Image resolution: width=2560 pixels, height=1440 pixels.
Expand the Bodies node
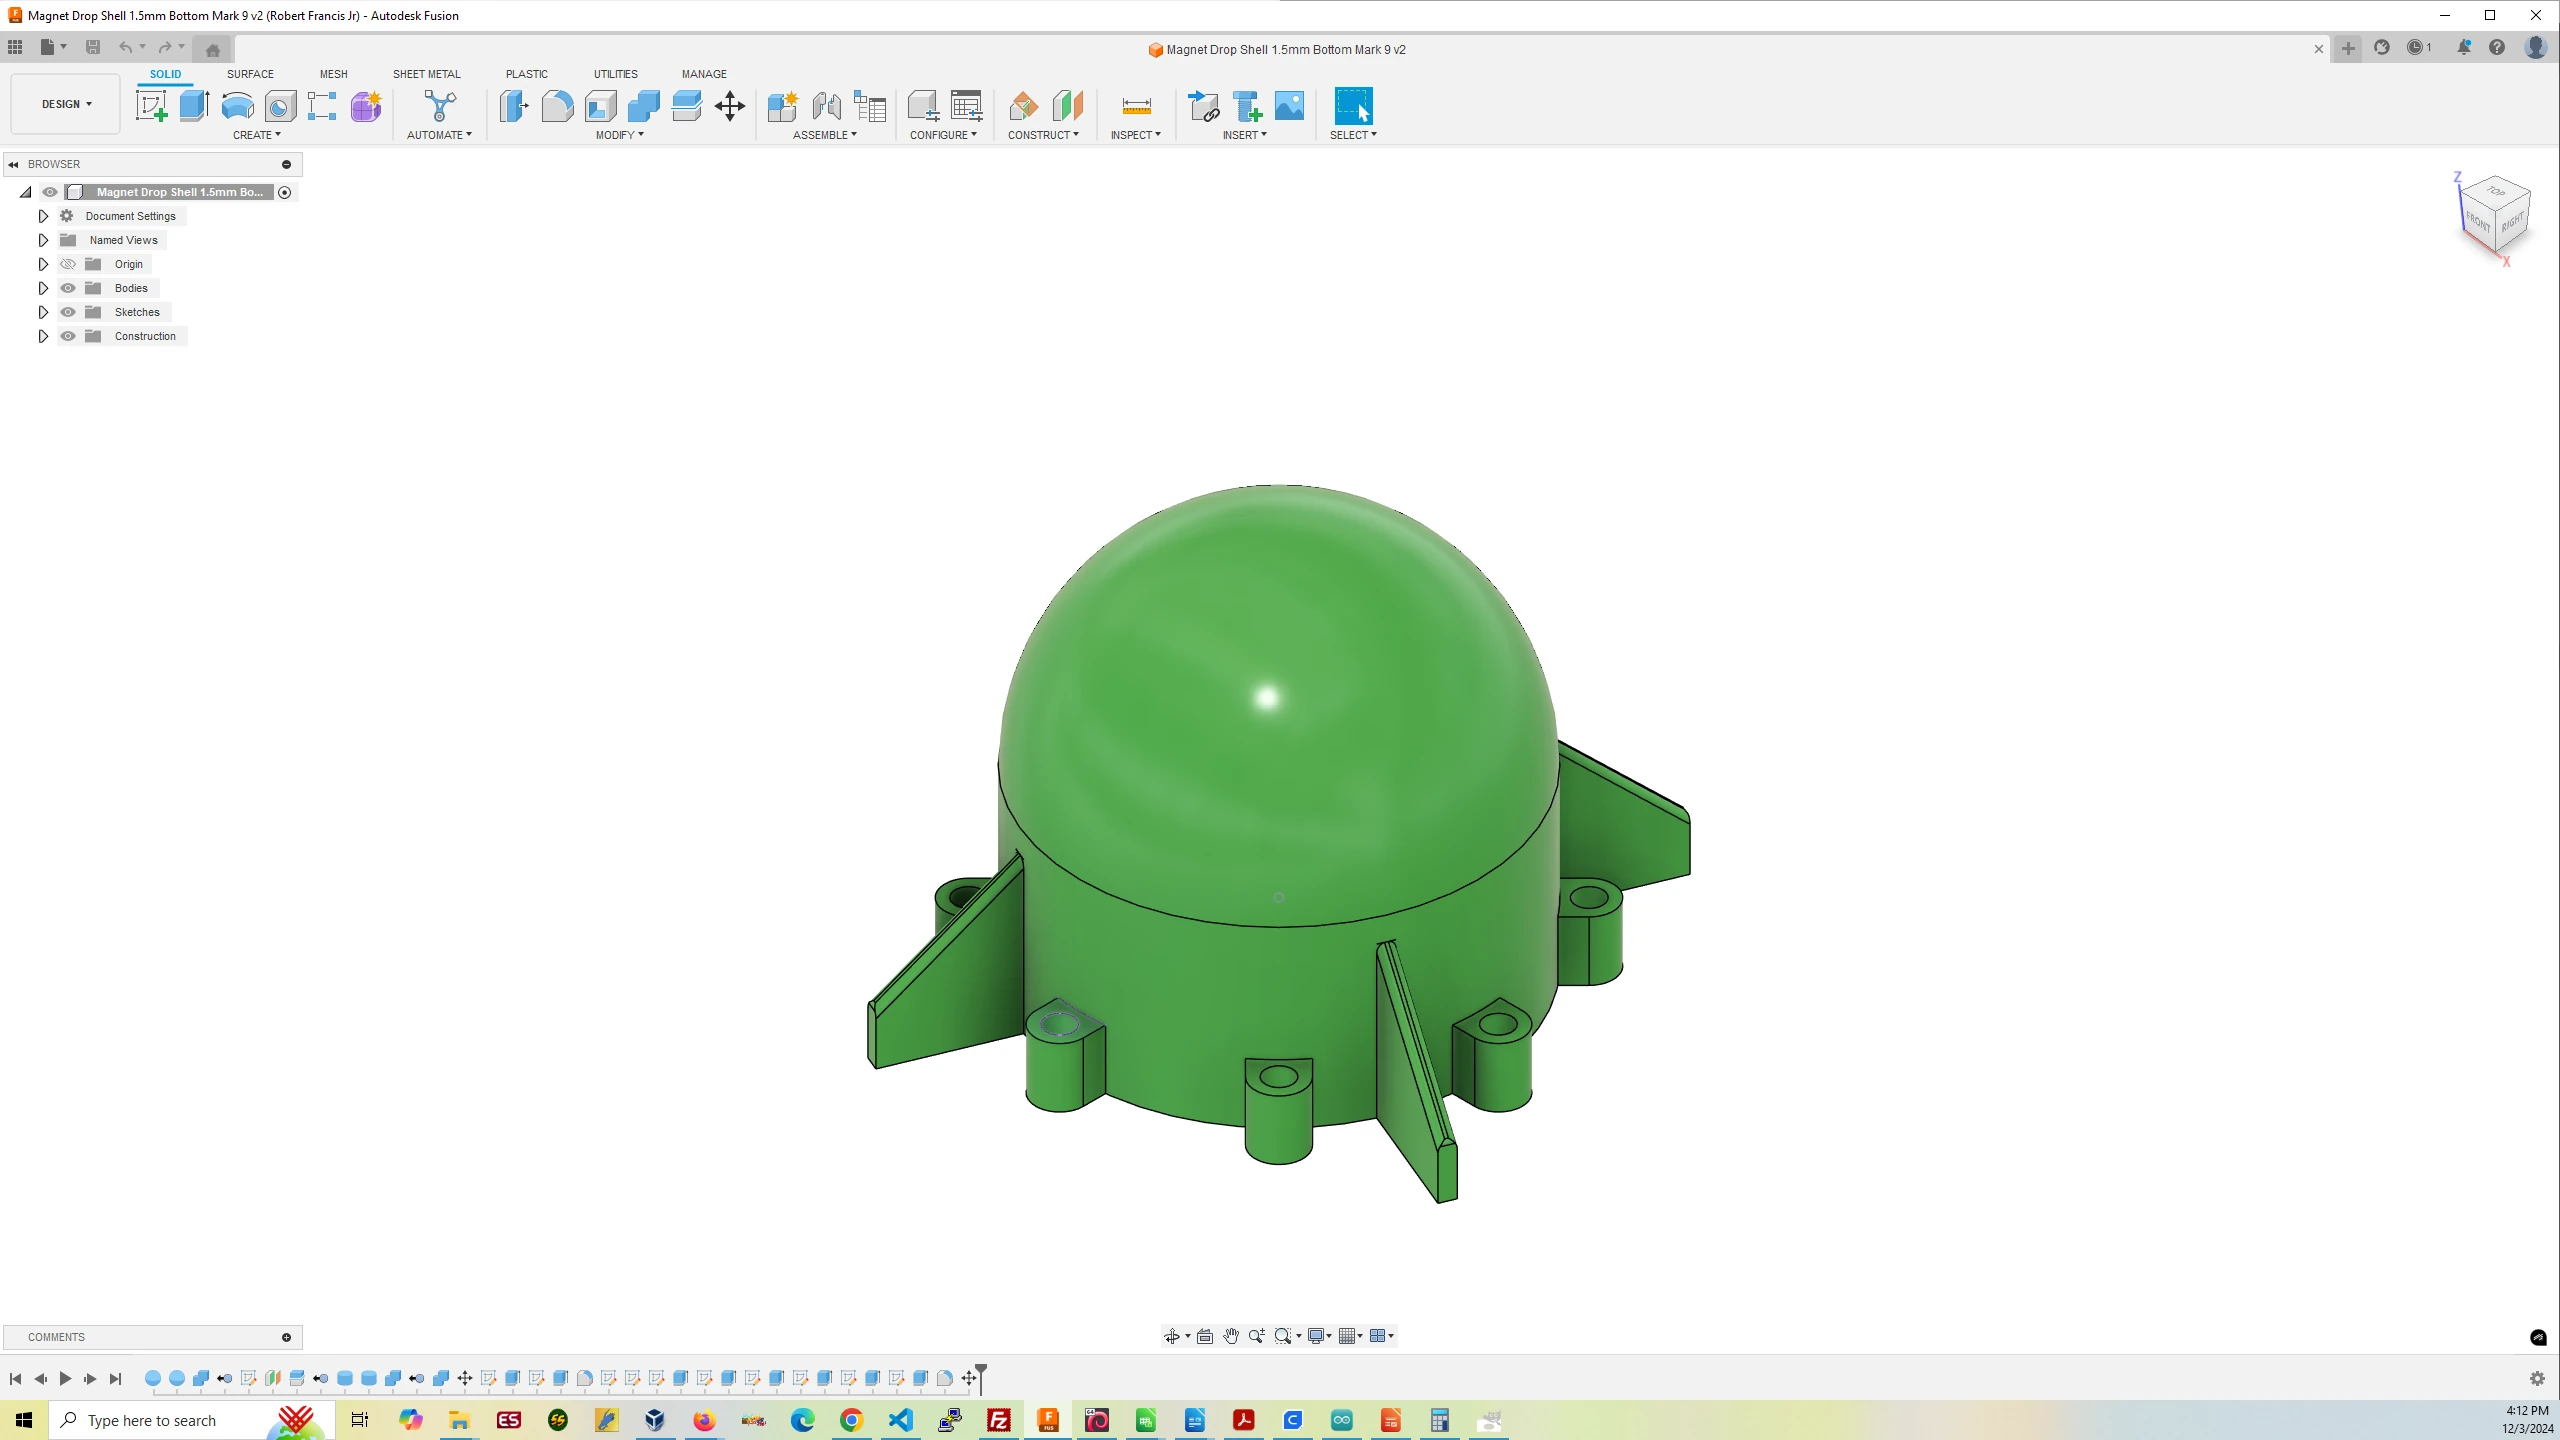point(43,288)
